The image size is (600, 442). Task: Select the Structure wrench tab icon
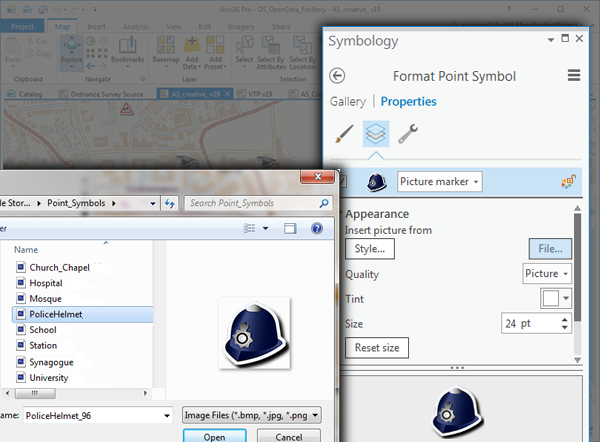[408, 134]
